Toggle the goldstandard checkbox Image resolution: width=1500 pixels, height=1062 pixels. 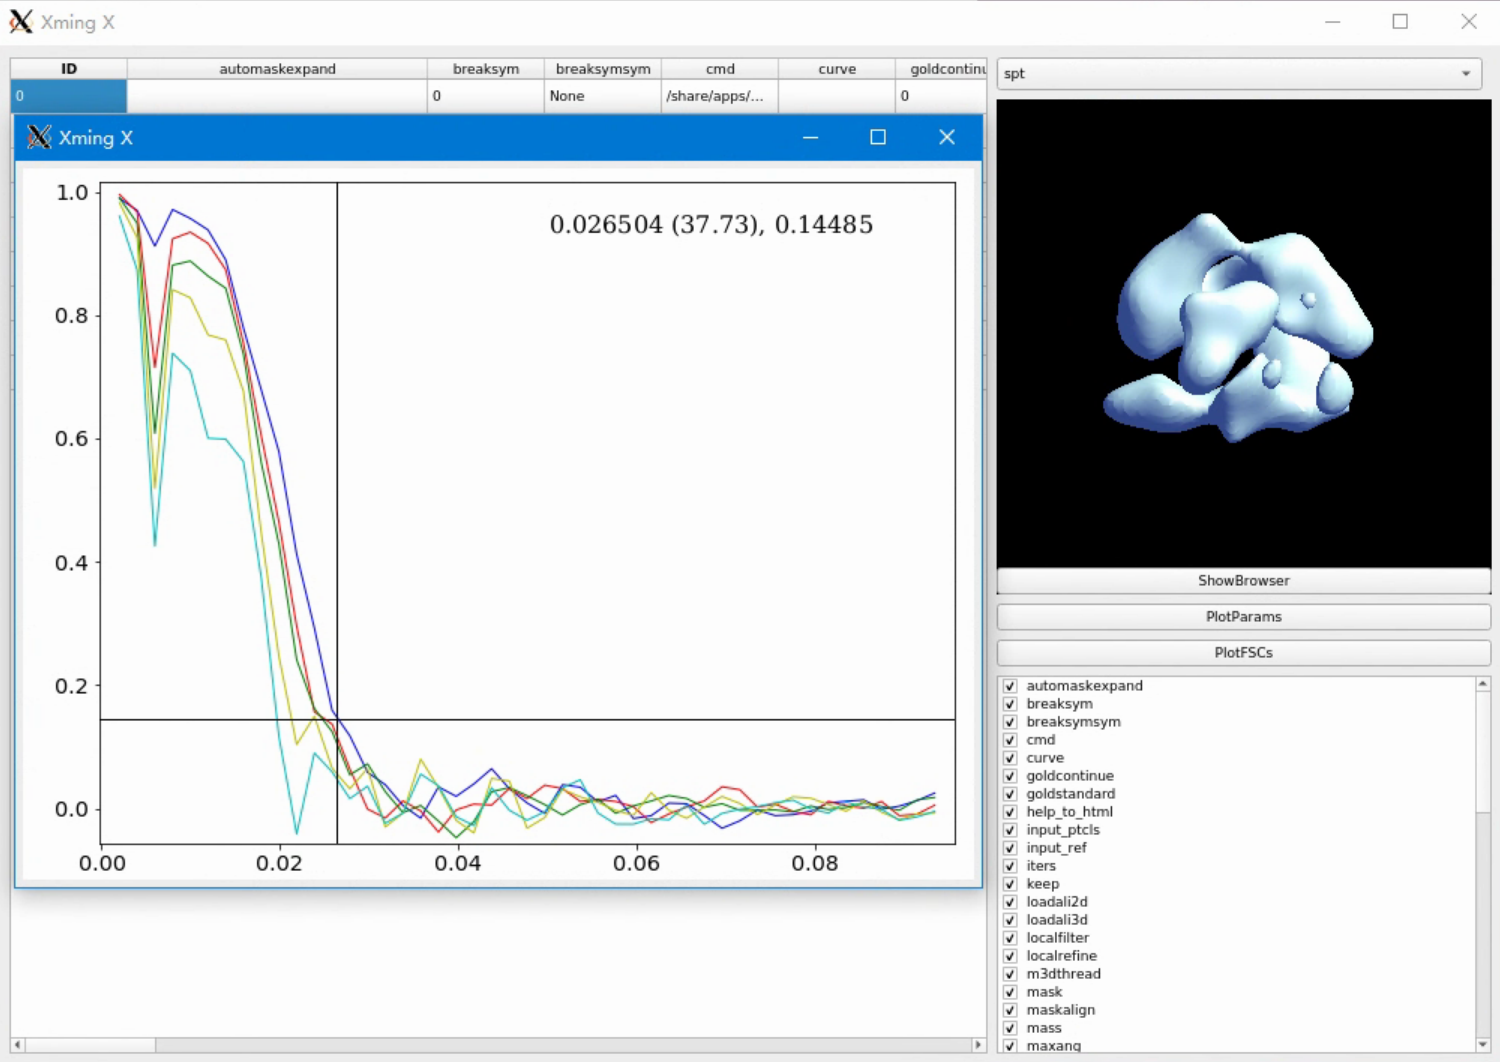(x=1010, y=794)
